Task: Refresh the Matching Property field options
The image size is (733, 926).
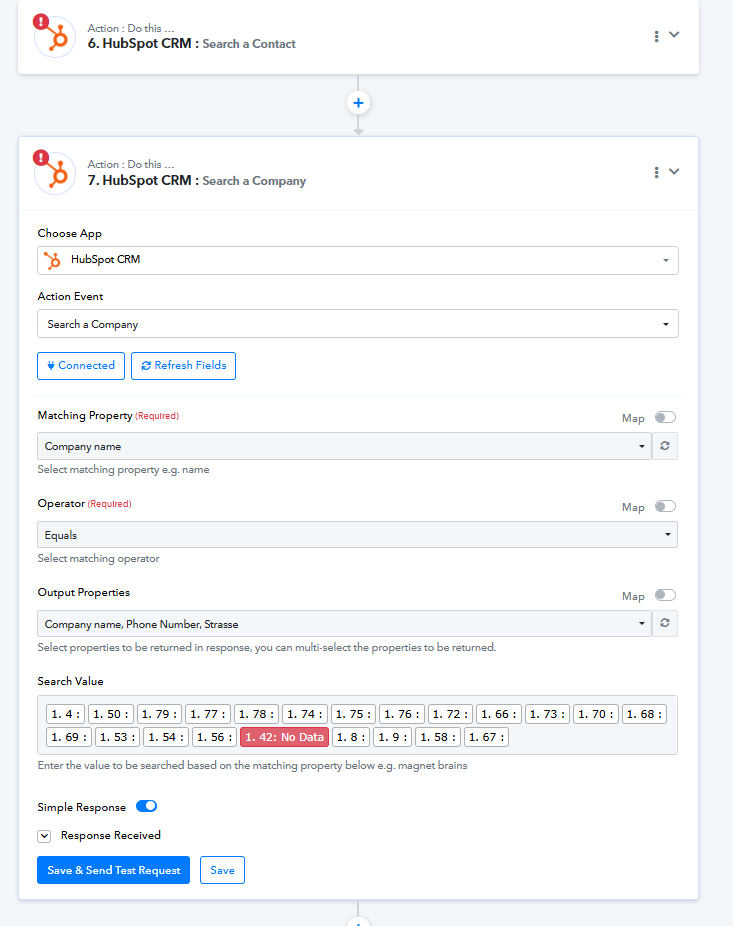Action: point(664,446)
